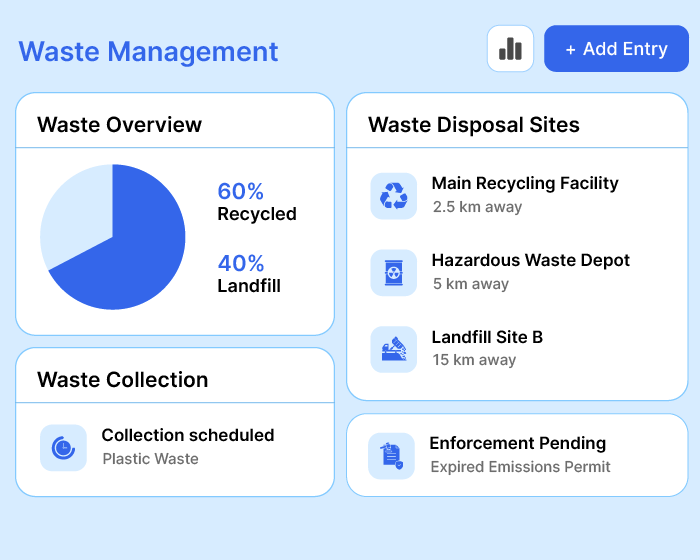Click the collection scheduled clock icon
Image resolution: width=700 pixels, height=560 pixels.
(x=63, y=447)
